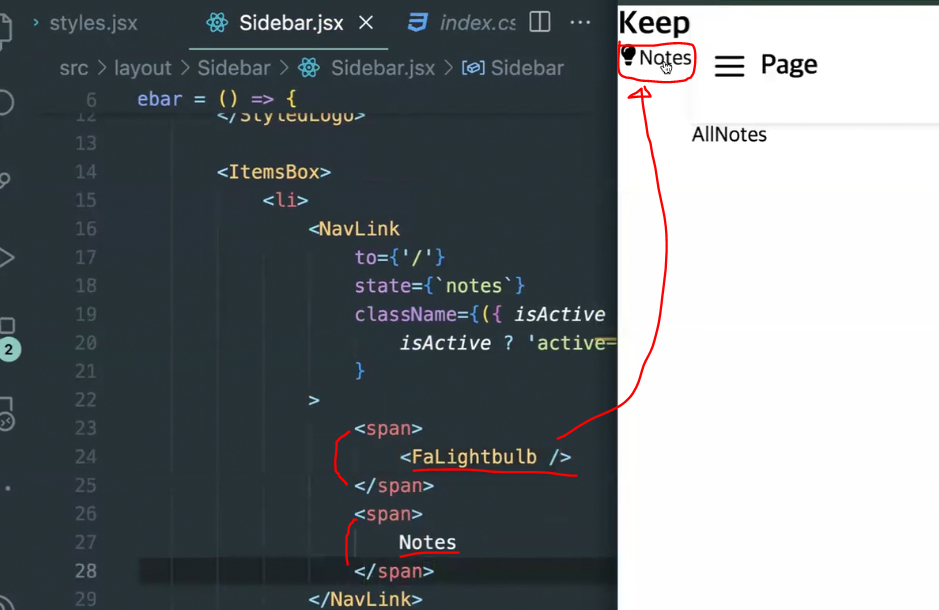The width and height of the screenshot is (939, 610).
Task: Click the Page heading in the preview
Action: point(789,64)
